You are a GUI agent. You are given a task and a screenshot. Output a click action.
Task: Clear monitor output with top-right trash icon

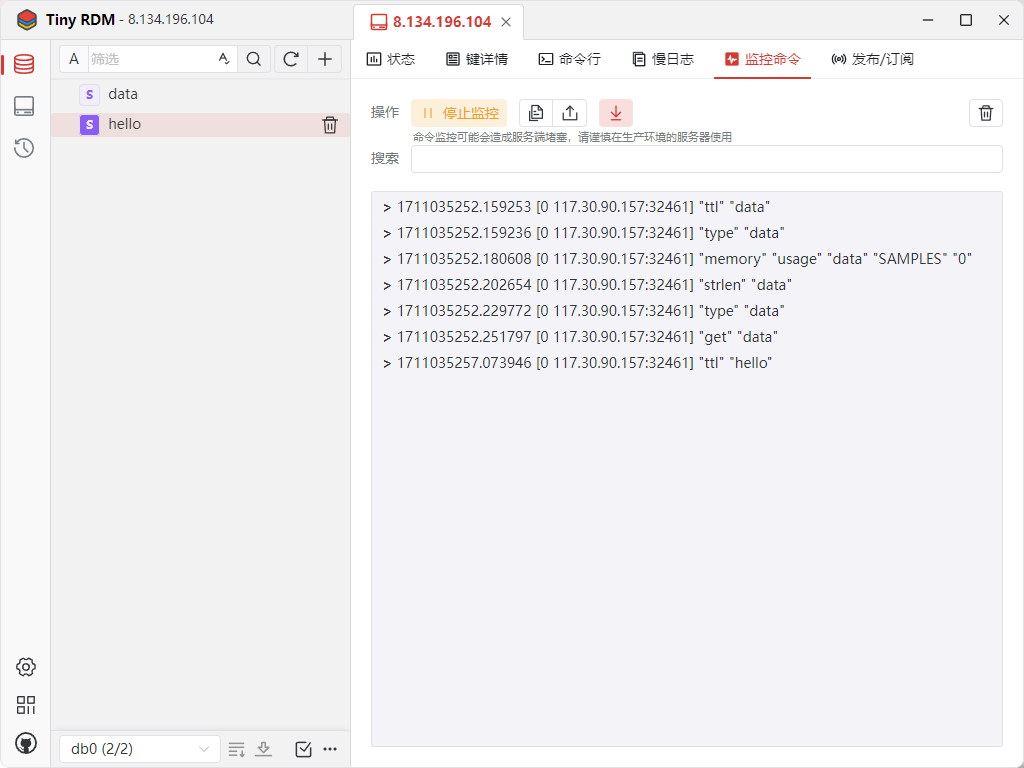coord(985,113)
